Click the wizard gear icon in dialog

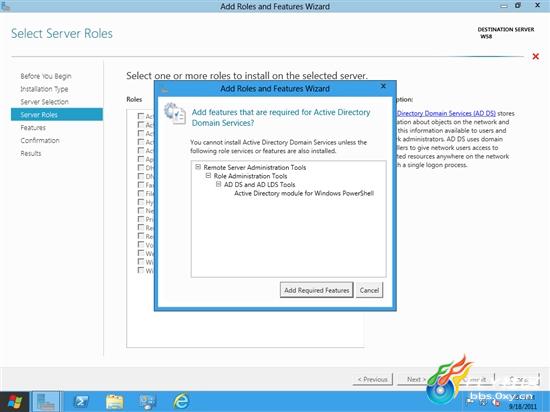coord(175,114)
